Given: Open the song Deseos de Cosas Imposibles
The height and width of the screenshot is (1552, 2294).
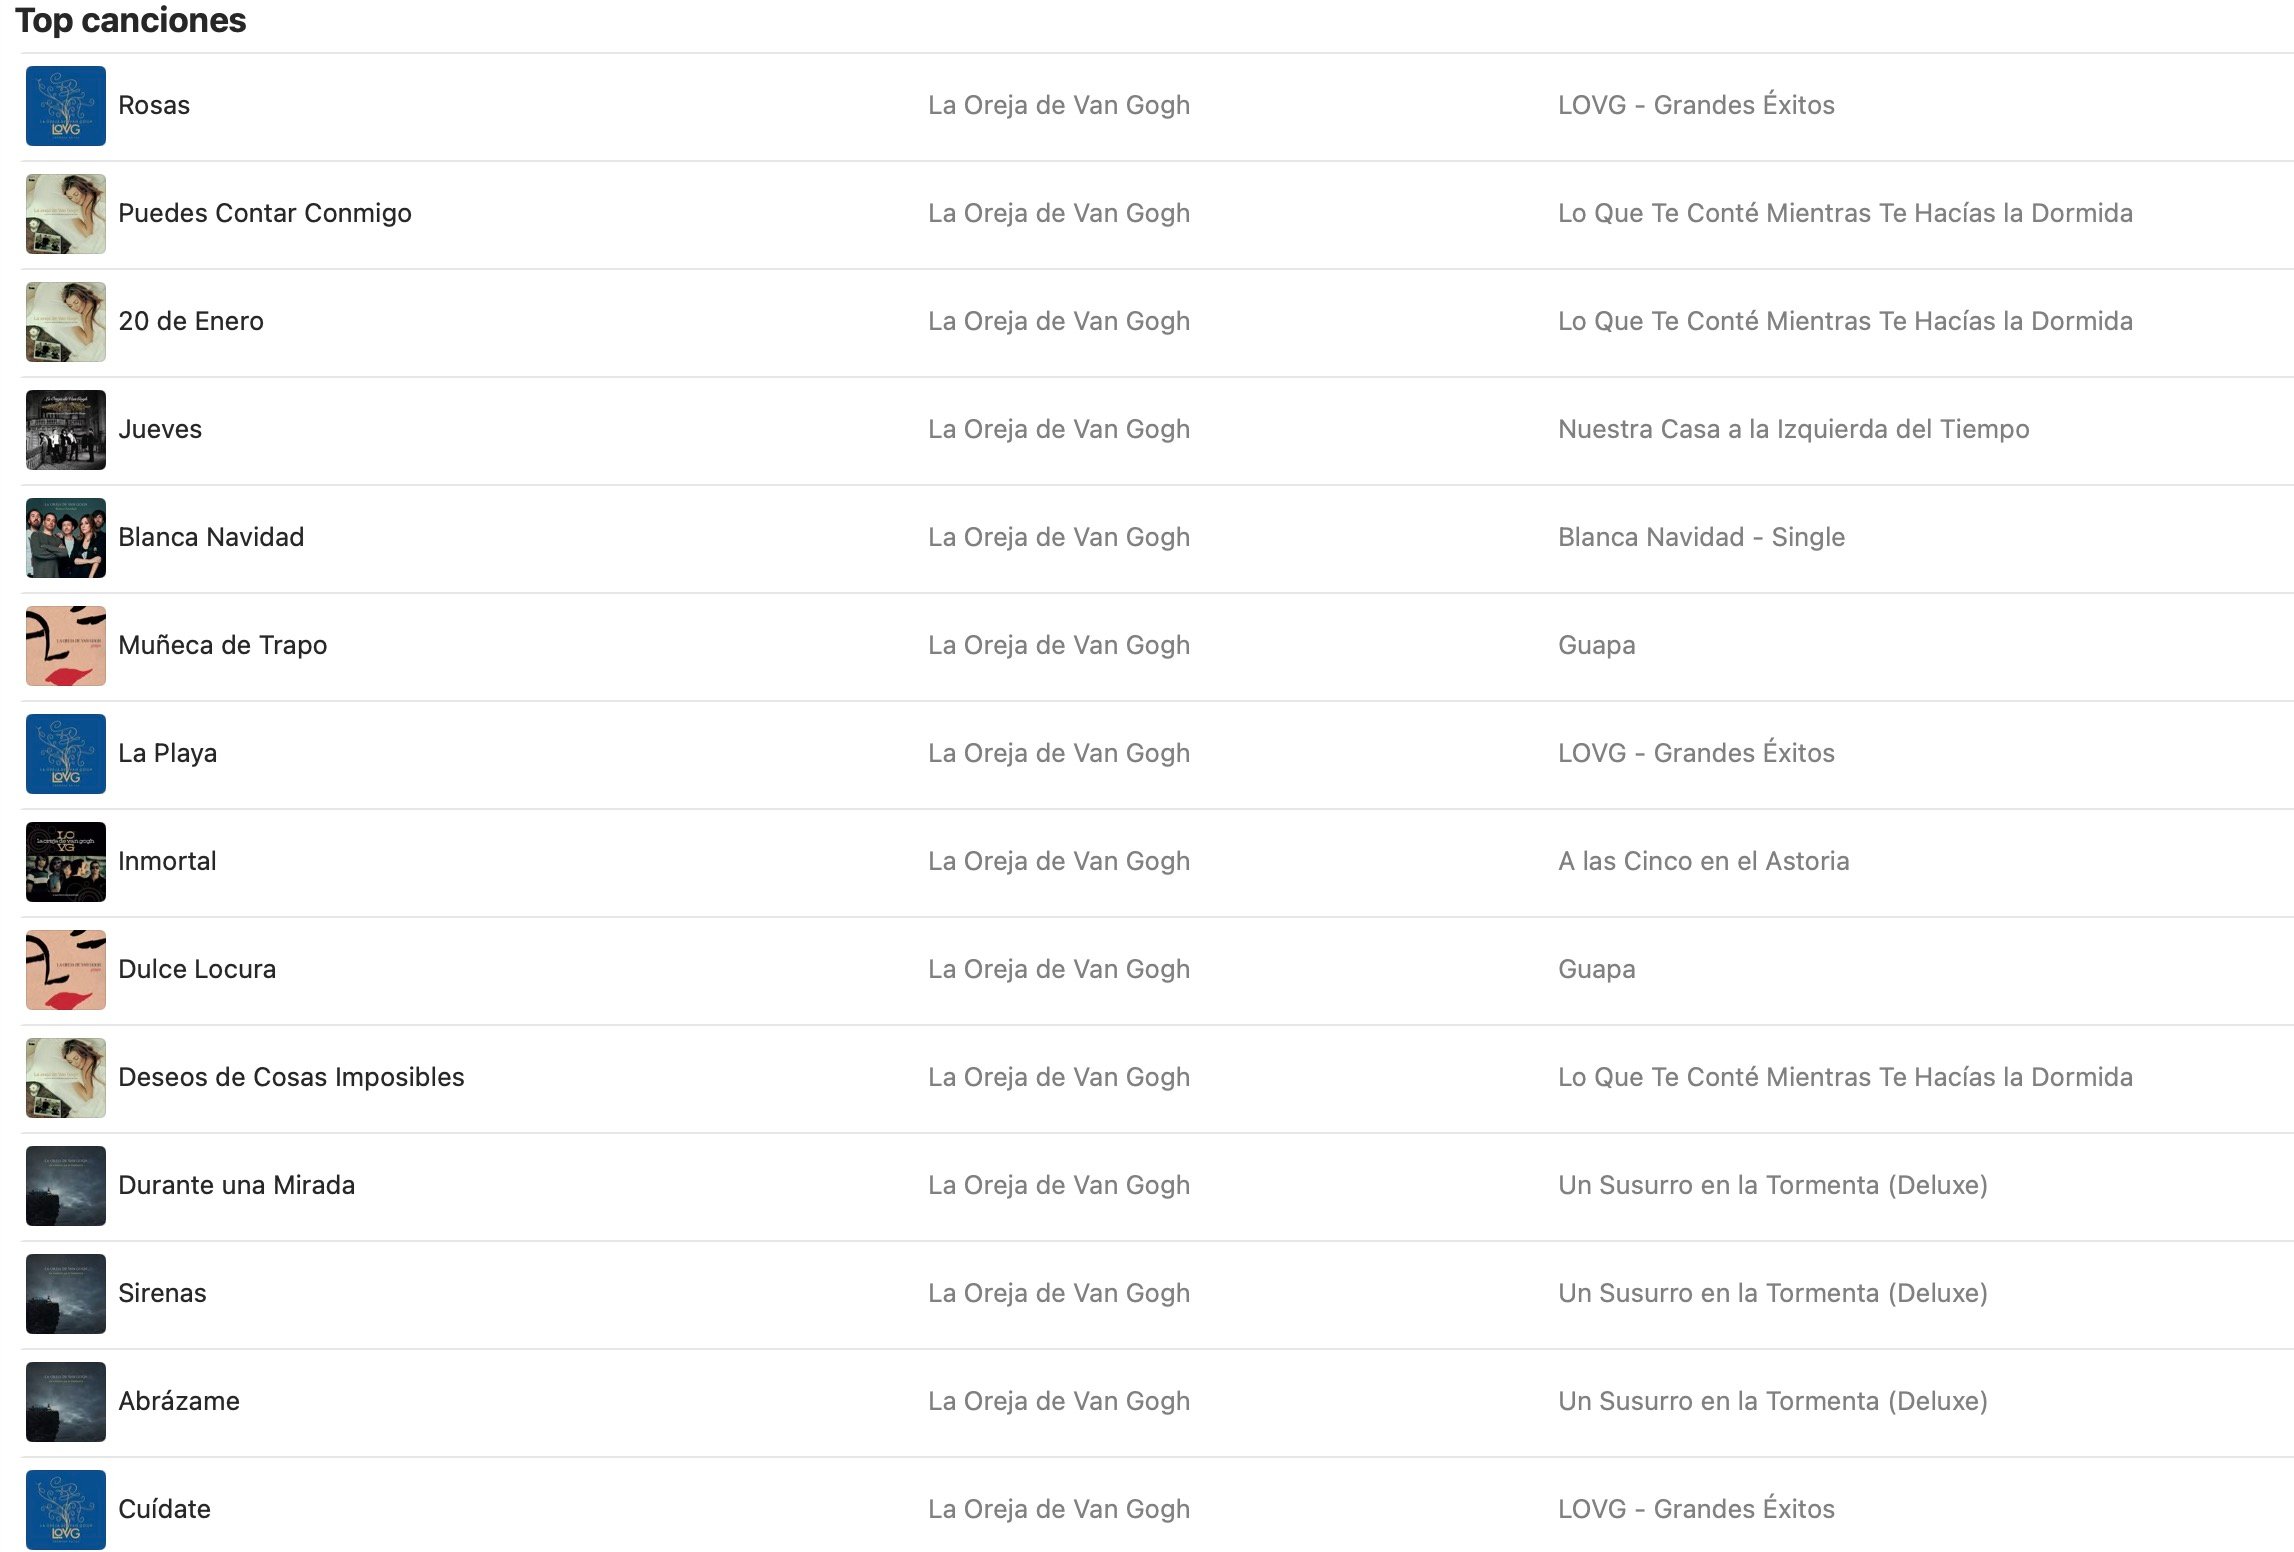Looking at the screenshot, I should [291, 1077].
